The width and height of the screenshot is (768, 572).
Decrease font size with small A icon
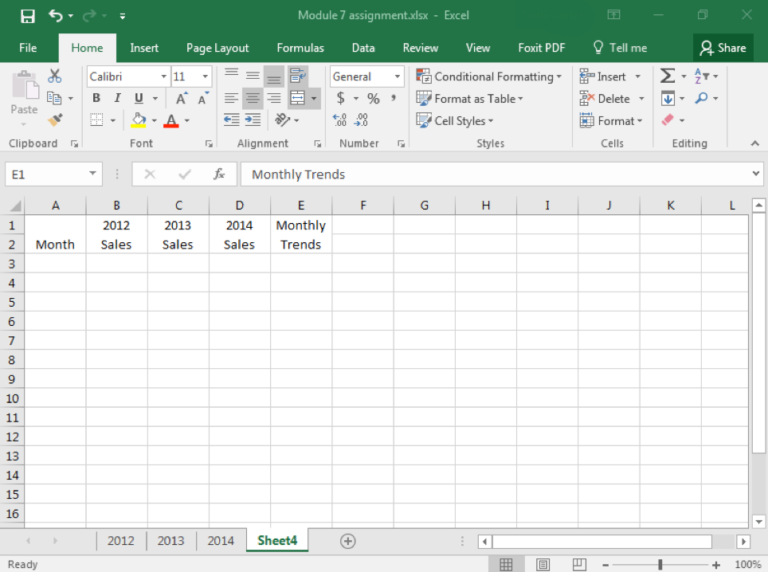(x=203, y=98)
